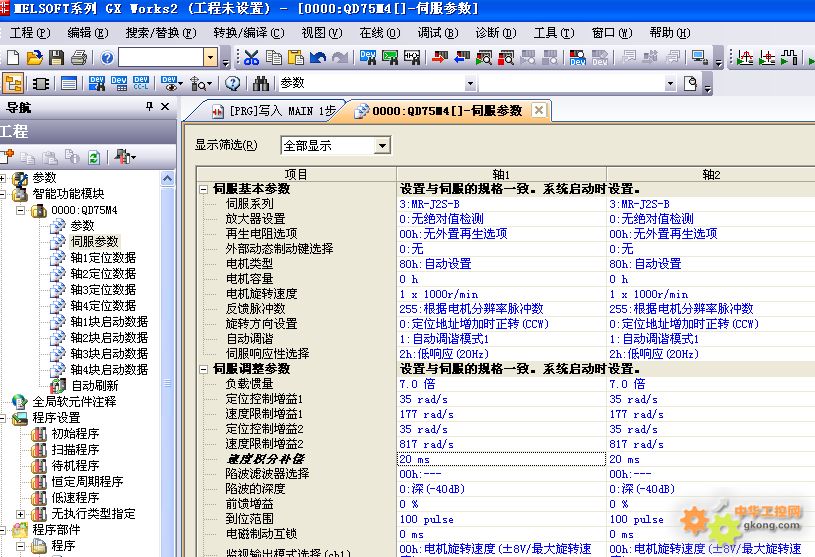Close the 0000:QD75M4[]-伺服参数 tab
The width and height of the screenshot is (815, 557).
coord(539,110)
